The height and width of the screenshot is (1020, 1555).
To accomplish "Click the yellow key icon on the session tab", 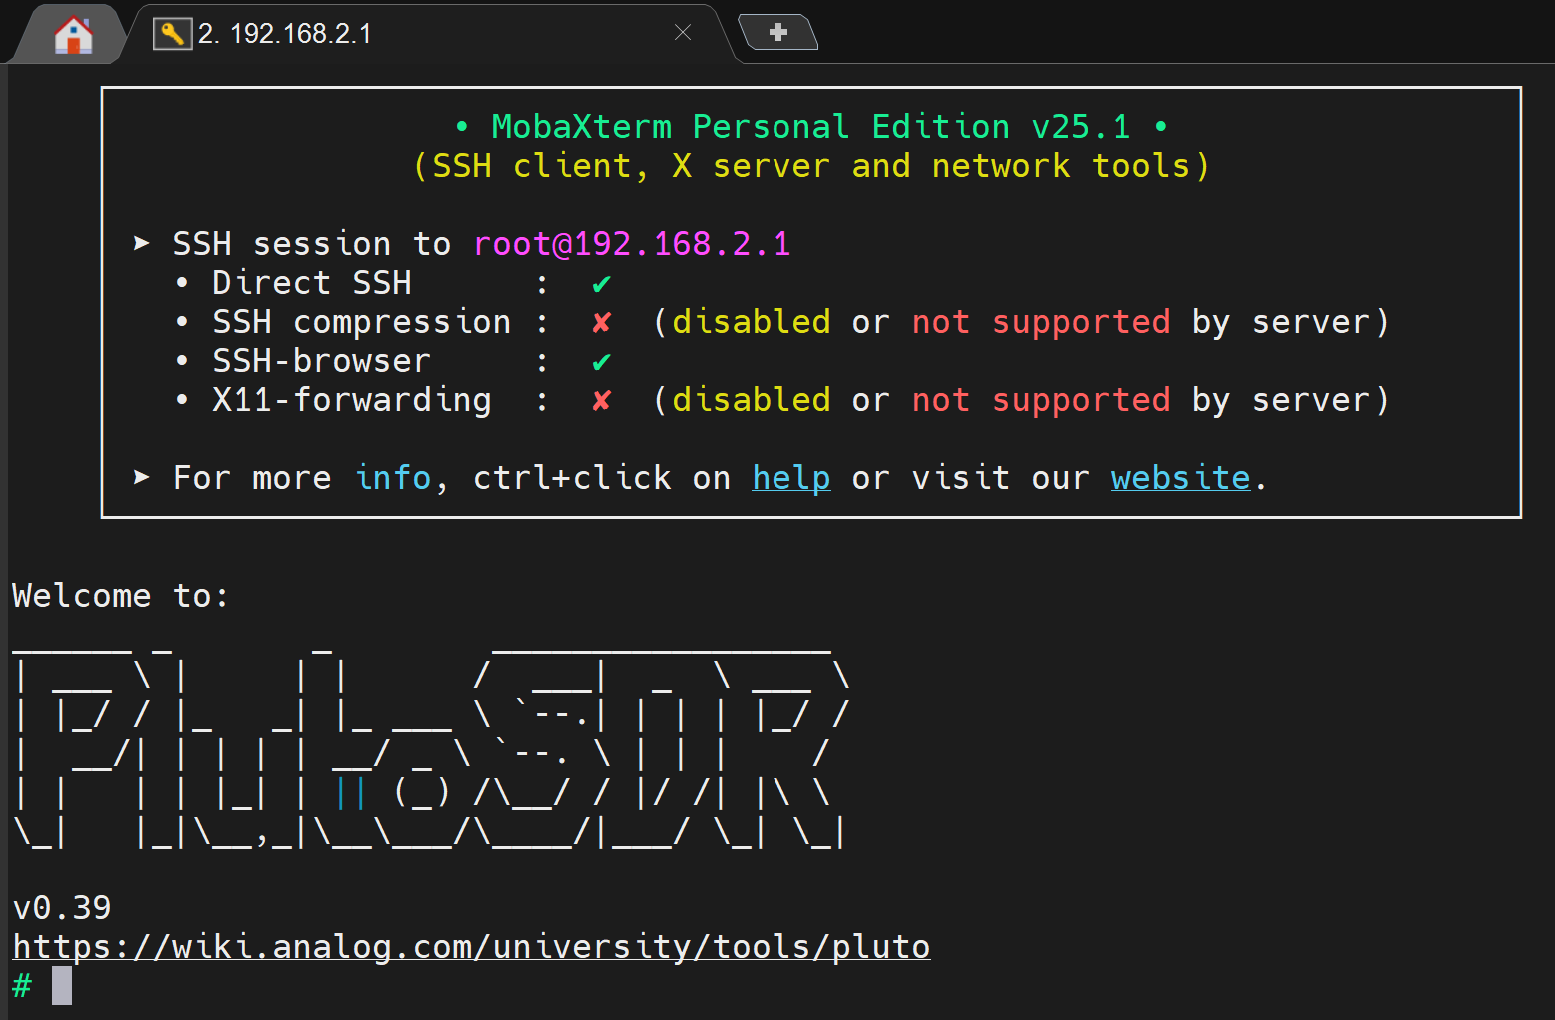I will [x=172, y=33].
